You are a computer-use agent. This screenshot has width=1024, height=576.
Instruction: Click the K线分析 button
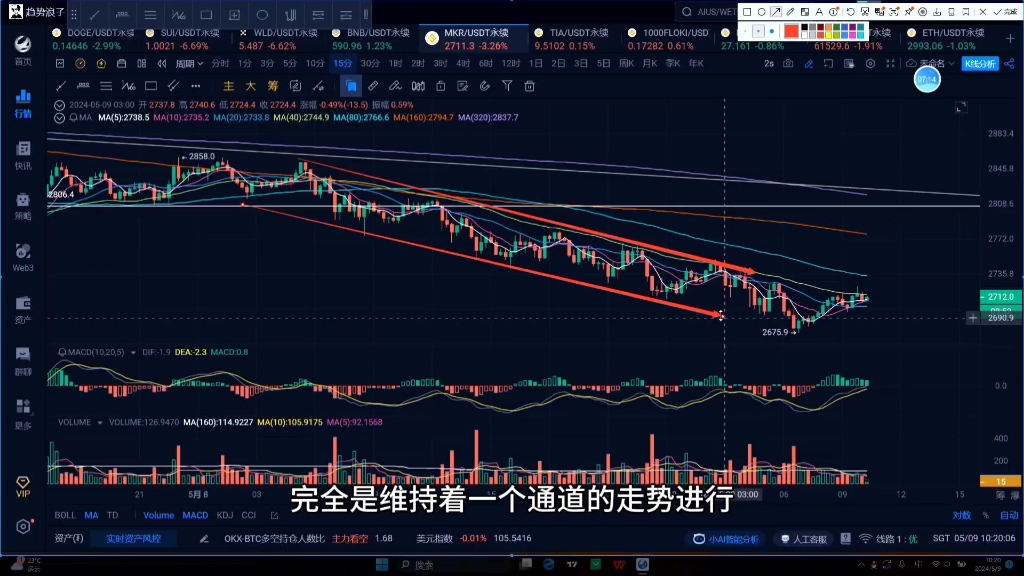980,63
